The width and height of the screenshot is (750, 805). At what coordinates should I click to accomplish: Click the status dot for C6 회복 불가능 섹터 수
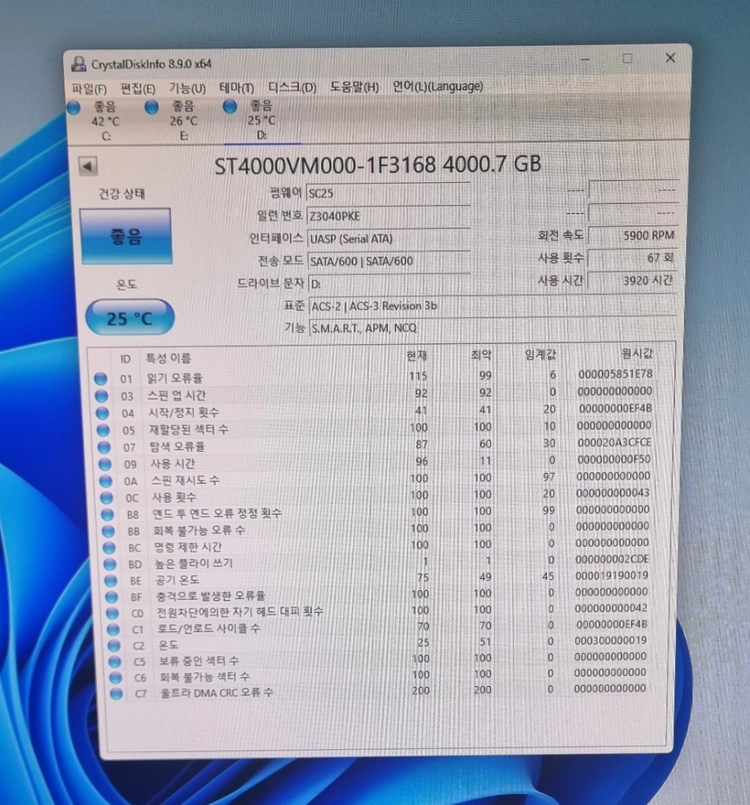tap(116, 678)
